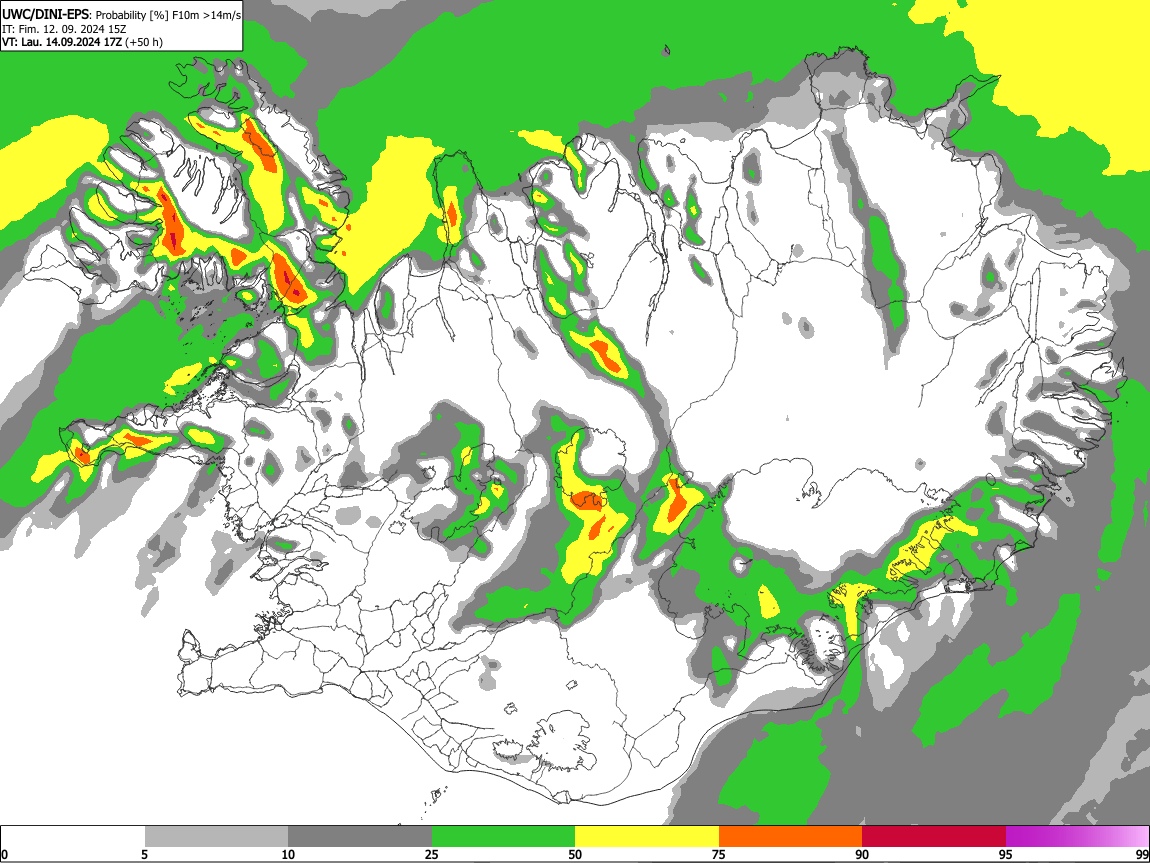Click the yellow 50–75 legend band
This screenshot has width=1150, height=863.
point(647,836)
